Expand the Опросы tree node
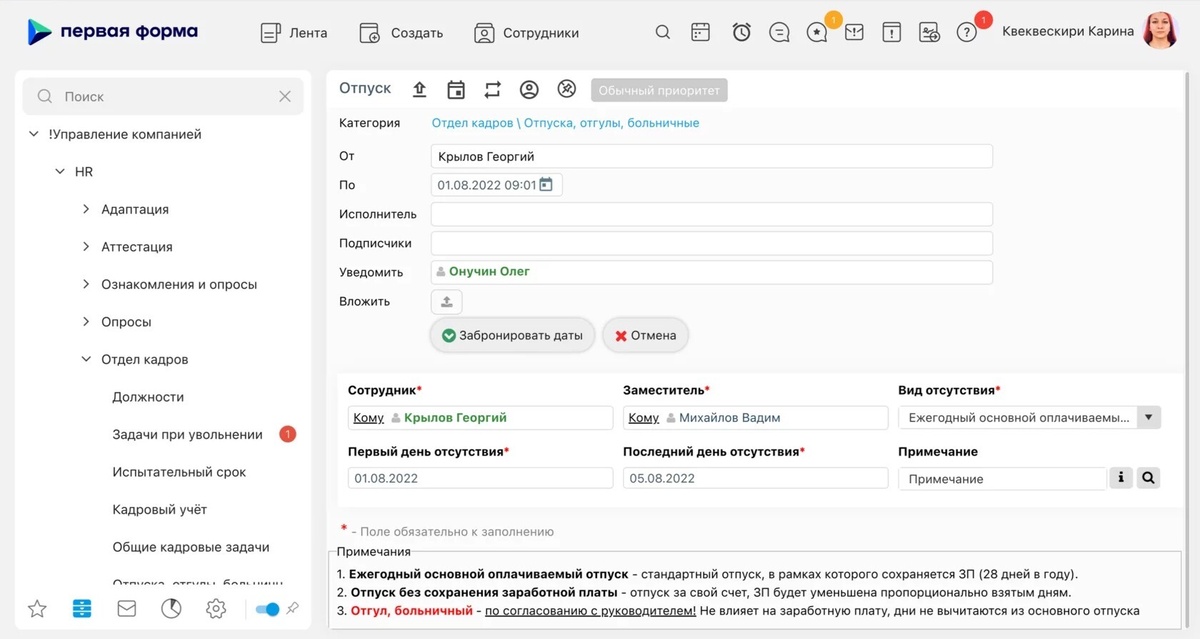The image size is (1200, 639). pos(86,322)
